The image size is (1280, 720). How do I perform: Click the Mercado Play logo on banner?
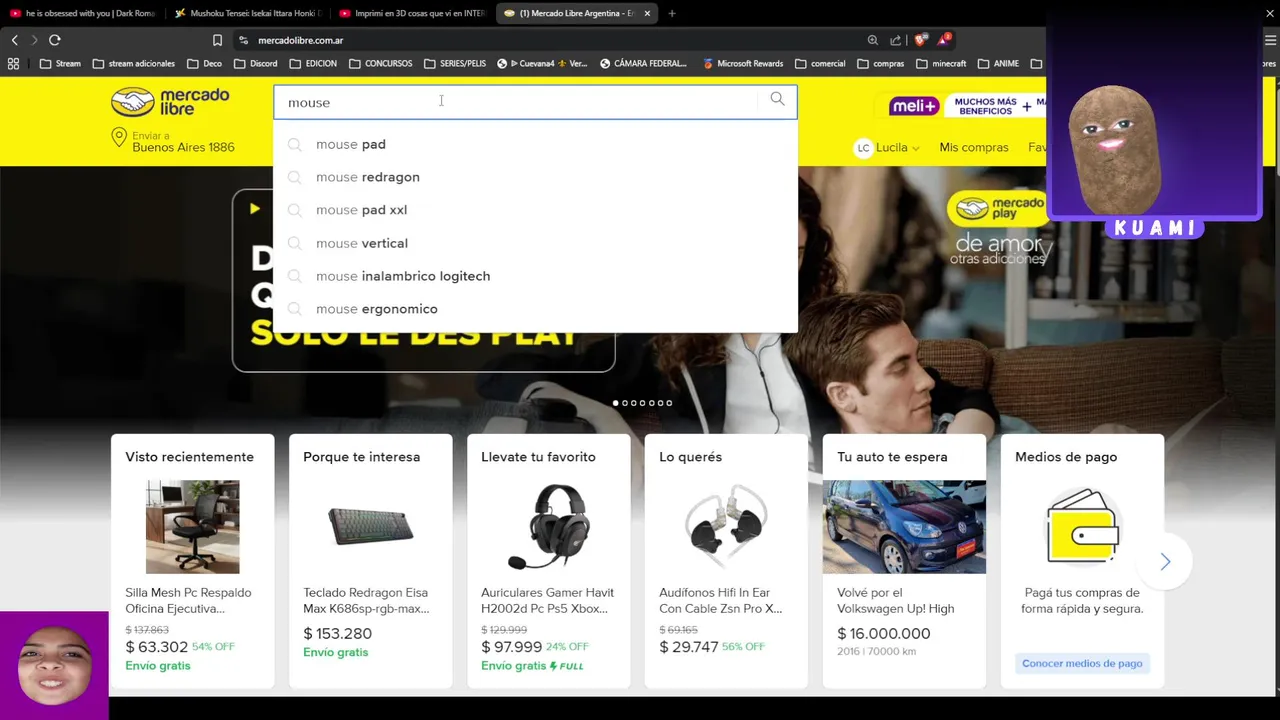[996, 209]
